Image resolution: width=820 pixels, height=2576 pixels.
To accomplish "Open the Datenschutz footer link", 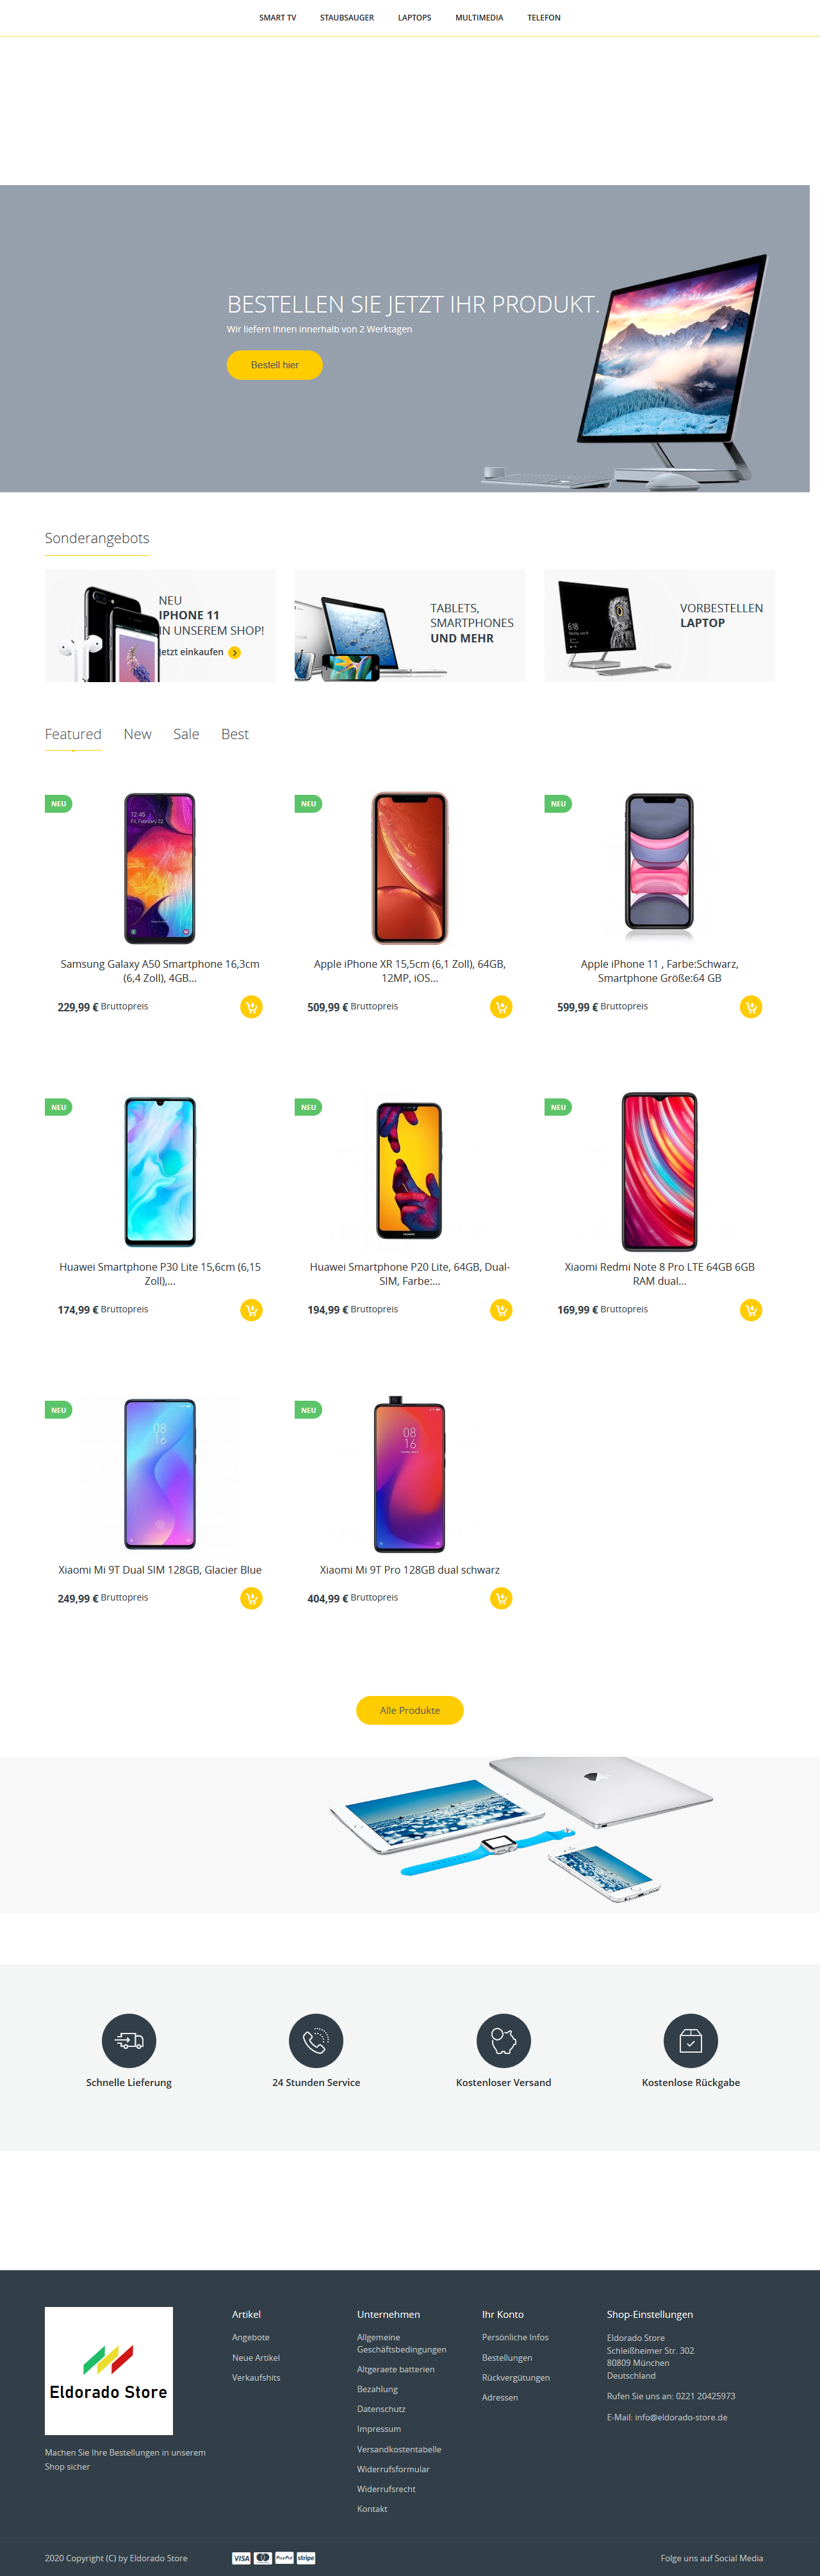I will [x=381, y=2409].
